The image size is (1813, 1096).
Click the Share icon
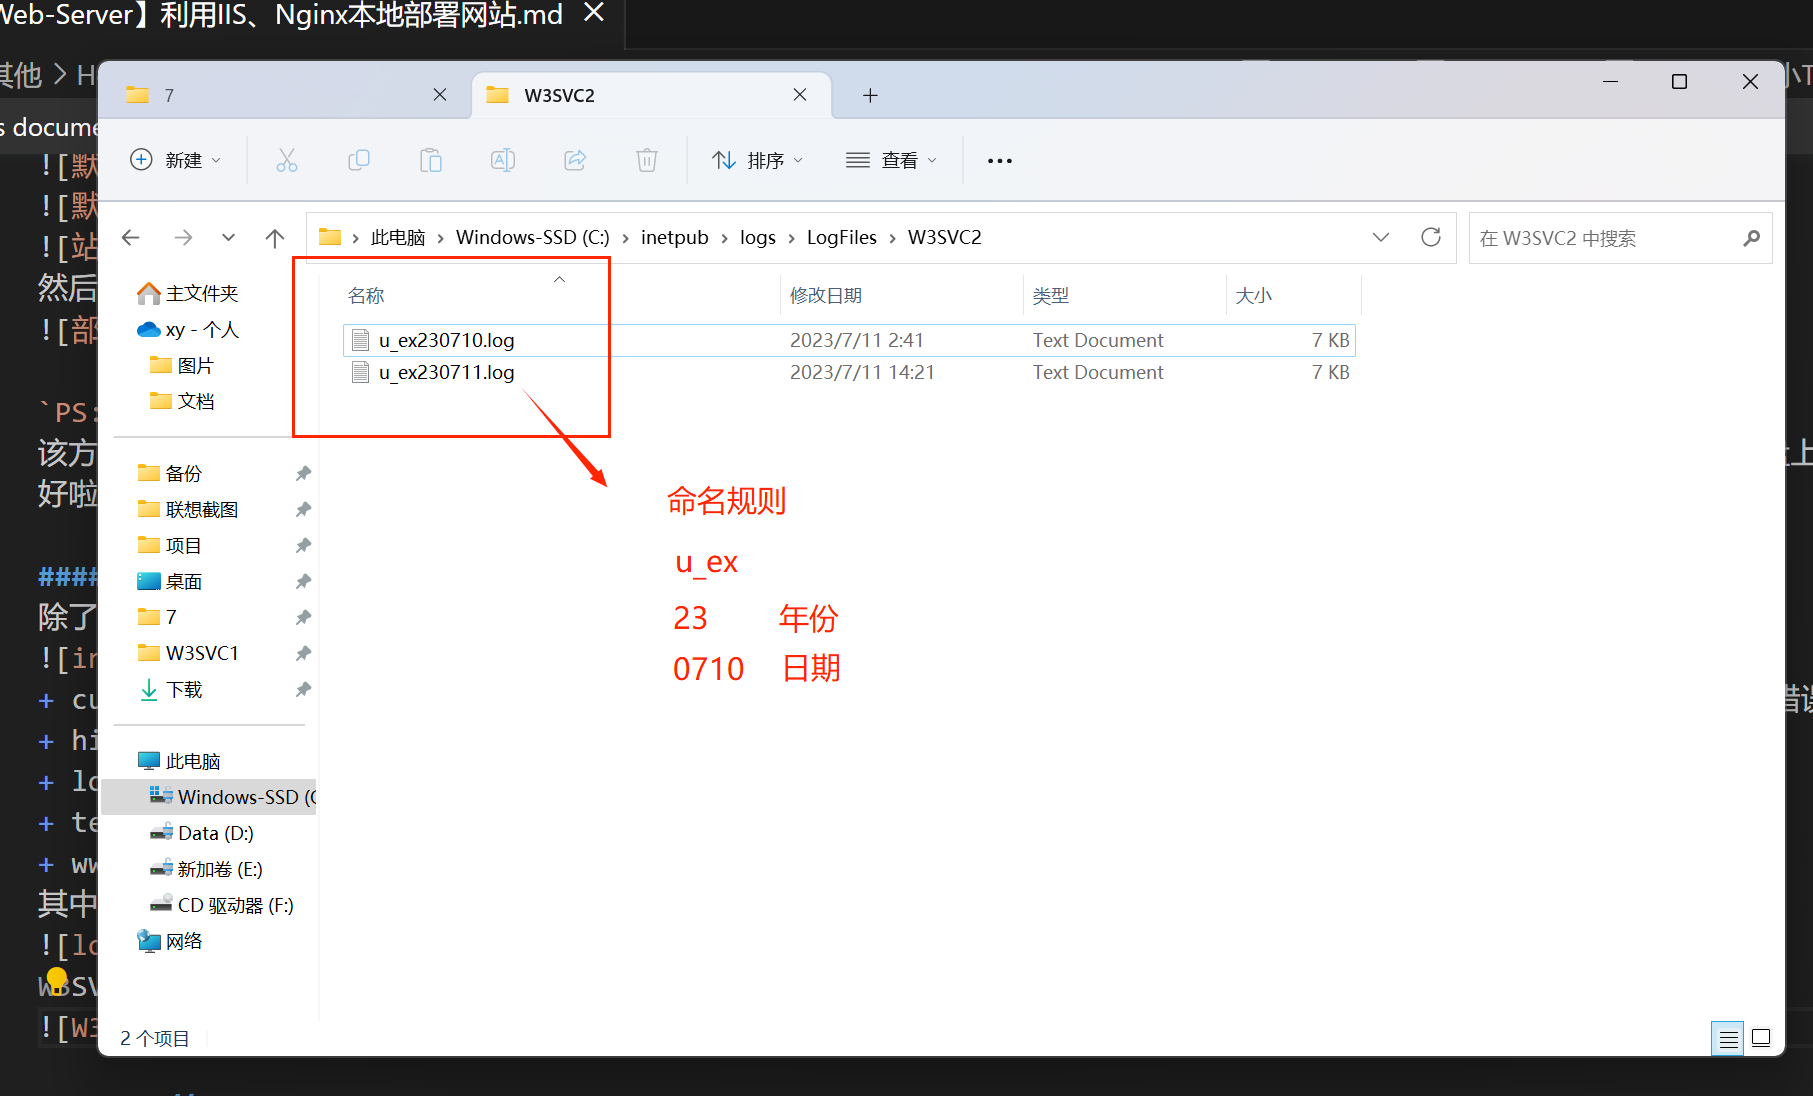tap(575, 160)
